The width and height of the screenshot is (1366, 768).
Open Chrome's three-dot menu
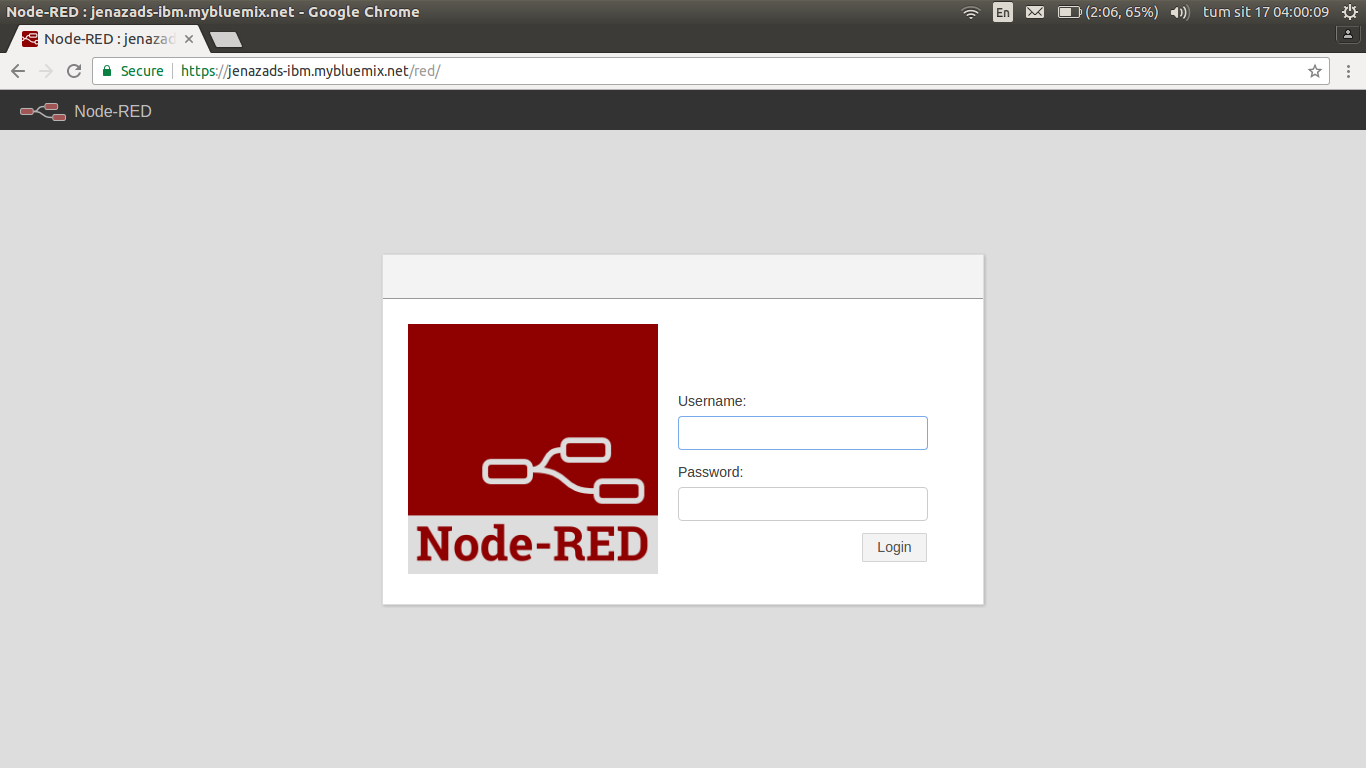coord(1348,71)
